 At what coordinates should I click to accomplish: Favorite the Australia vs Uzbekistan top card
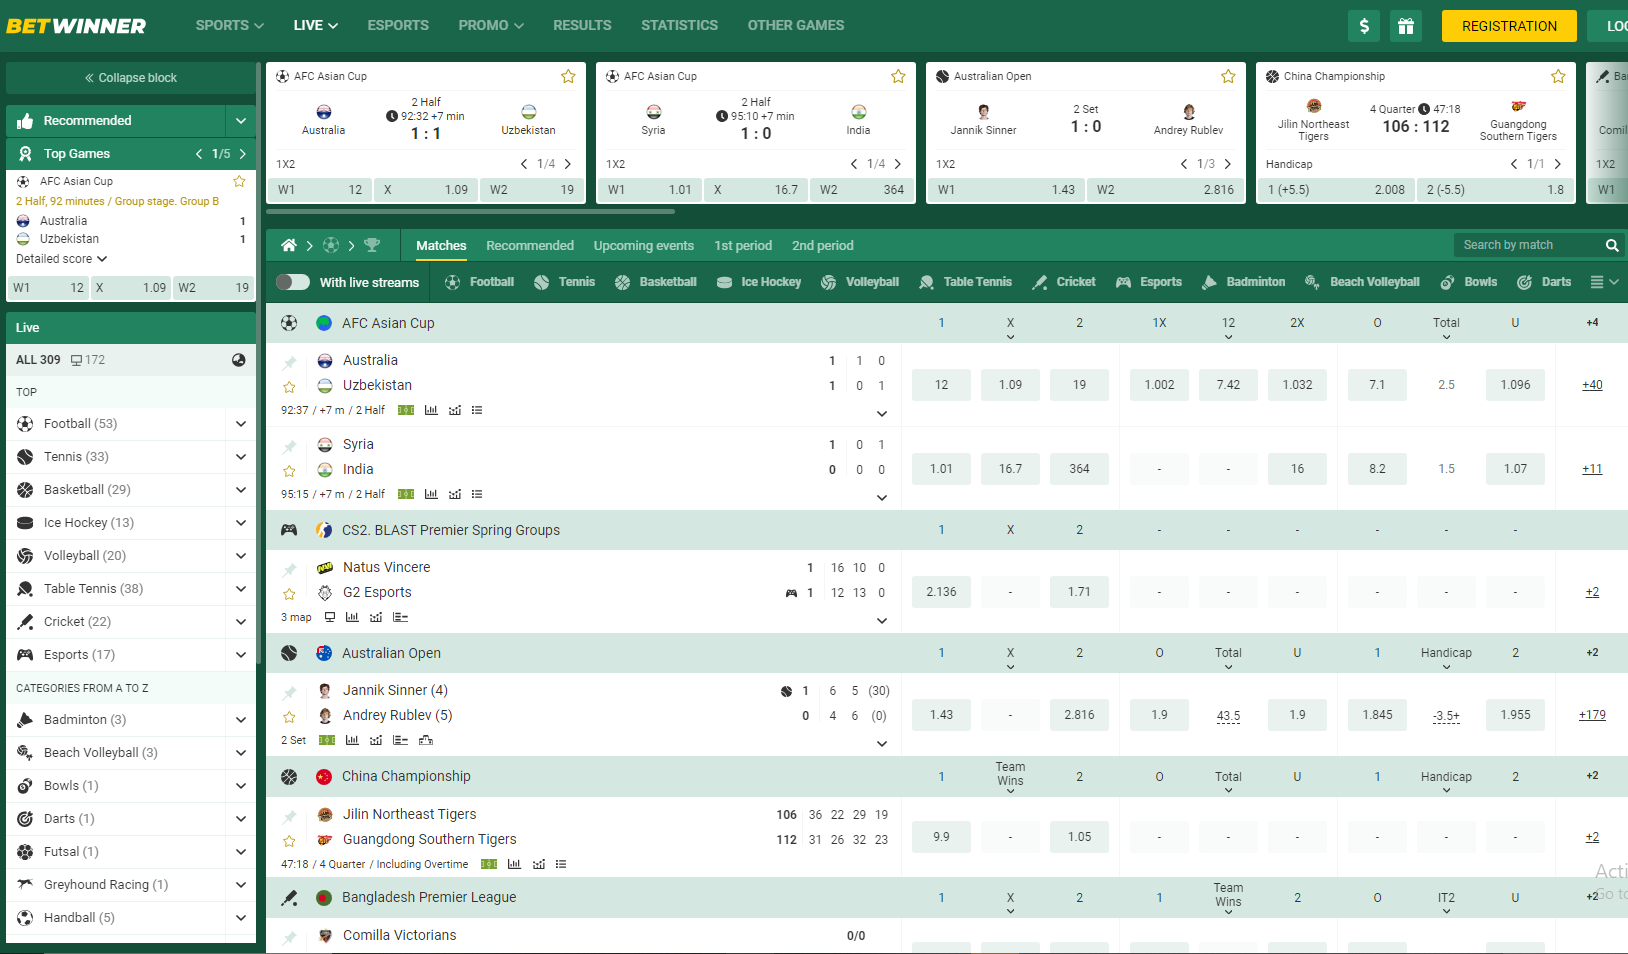point(568,76)
